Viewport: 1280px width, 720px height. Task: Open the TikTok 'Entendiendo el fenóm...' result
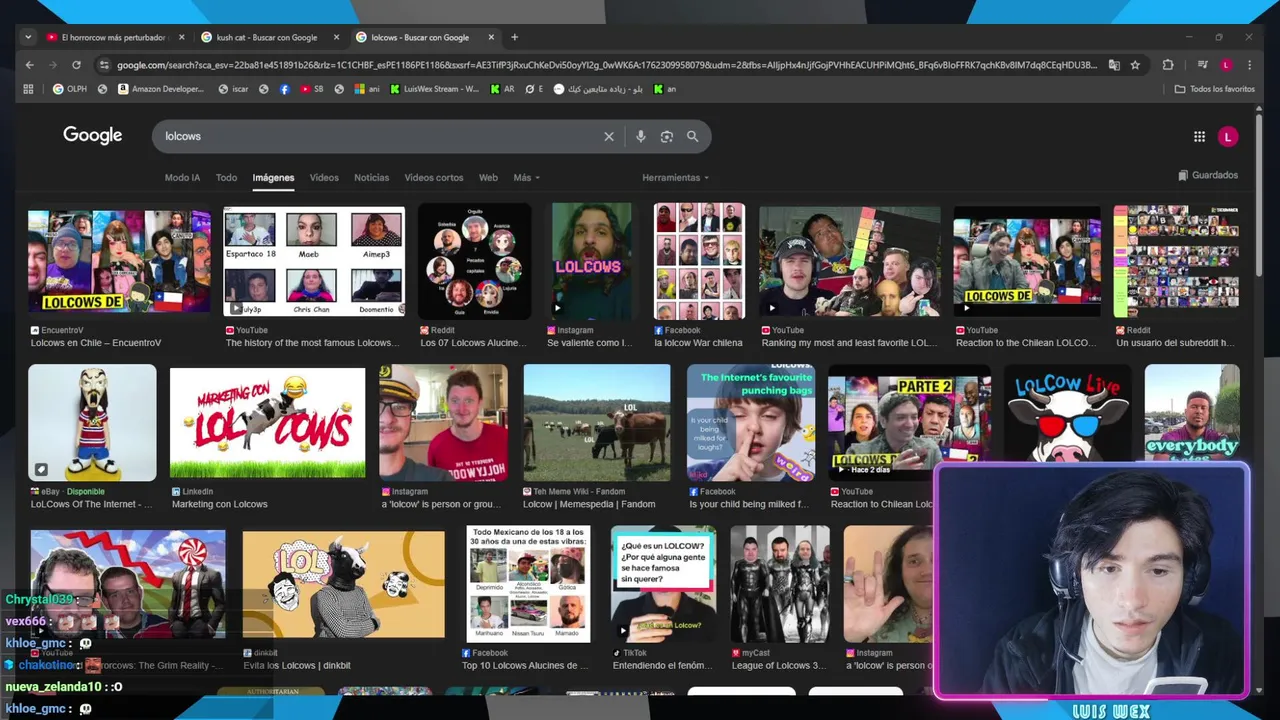(663, 584)
